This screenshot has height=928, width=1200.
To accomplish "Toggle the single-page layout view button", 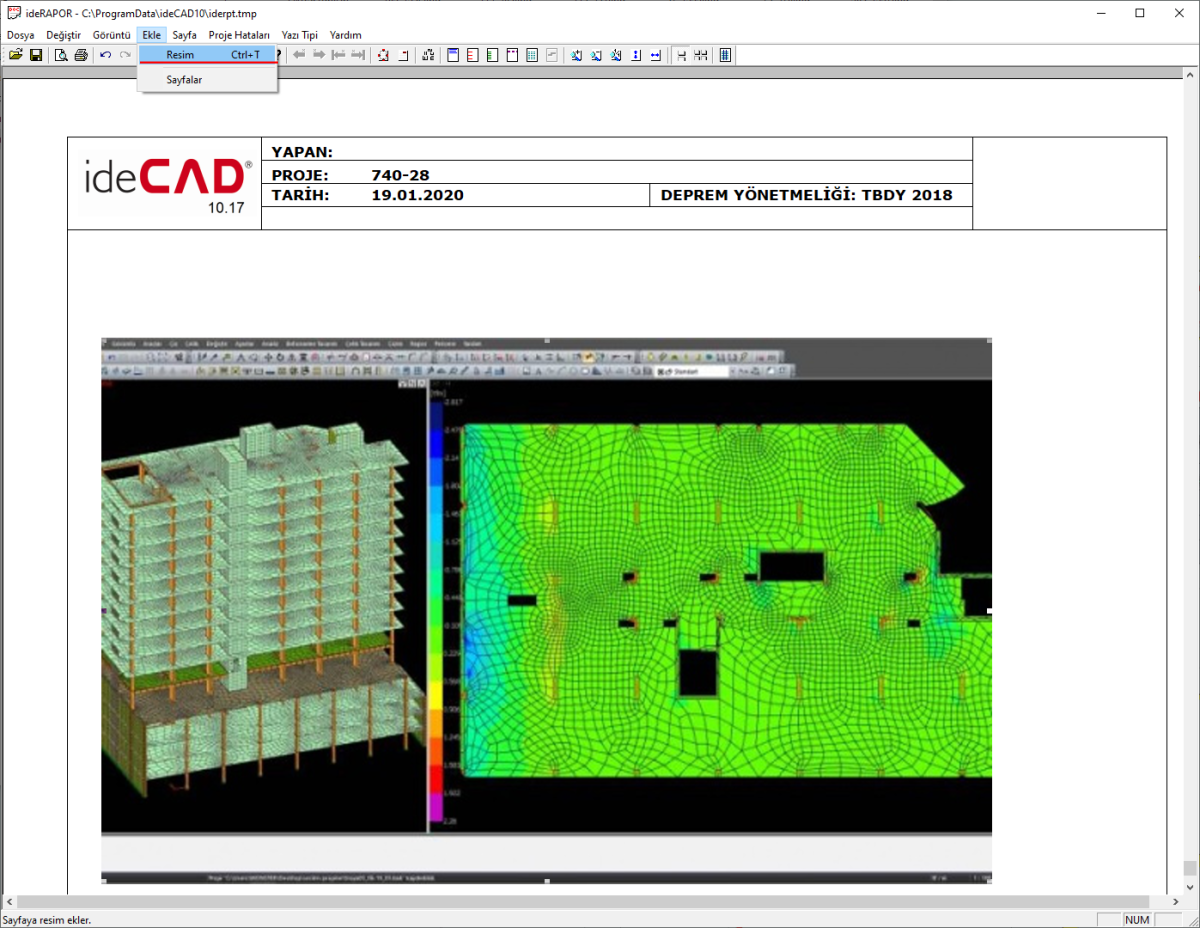I will point(681,55).
